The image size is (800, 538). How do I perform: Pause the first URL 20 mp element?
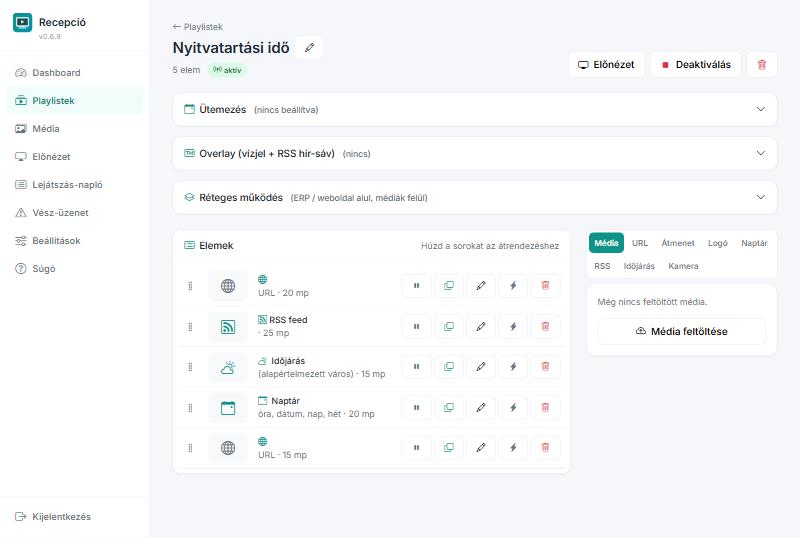pos(416,286)
